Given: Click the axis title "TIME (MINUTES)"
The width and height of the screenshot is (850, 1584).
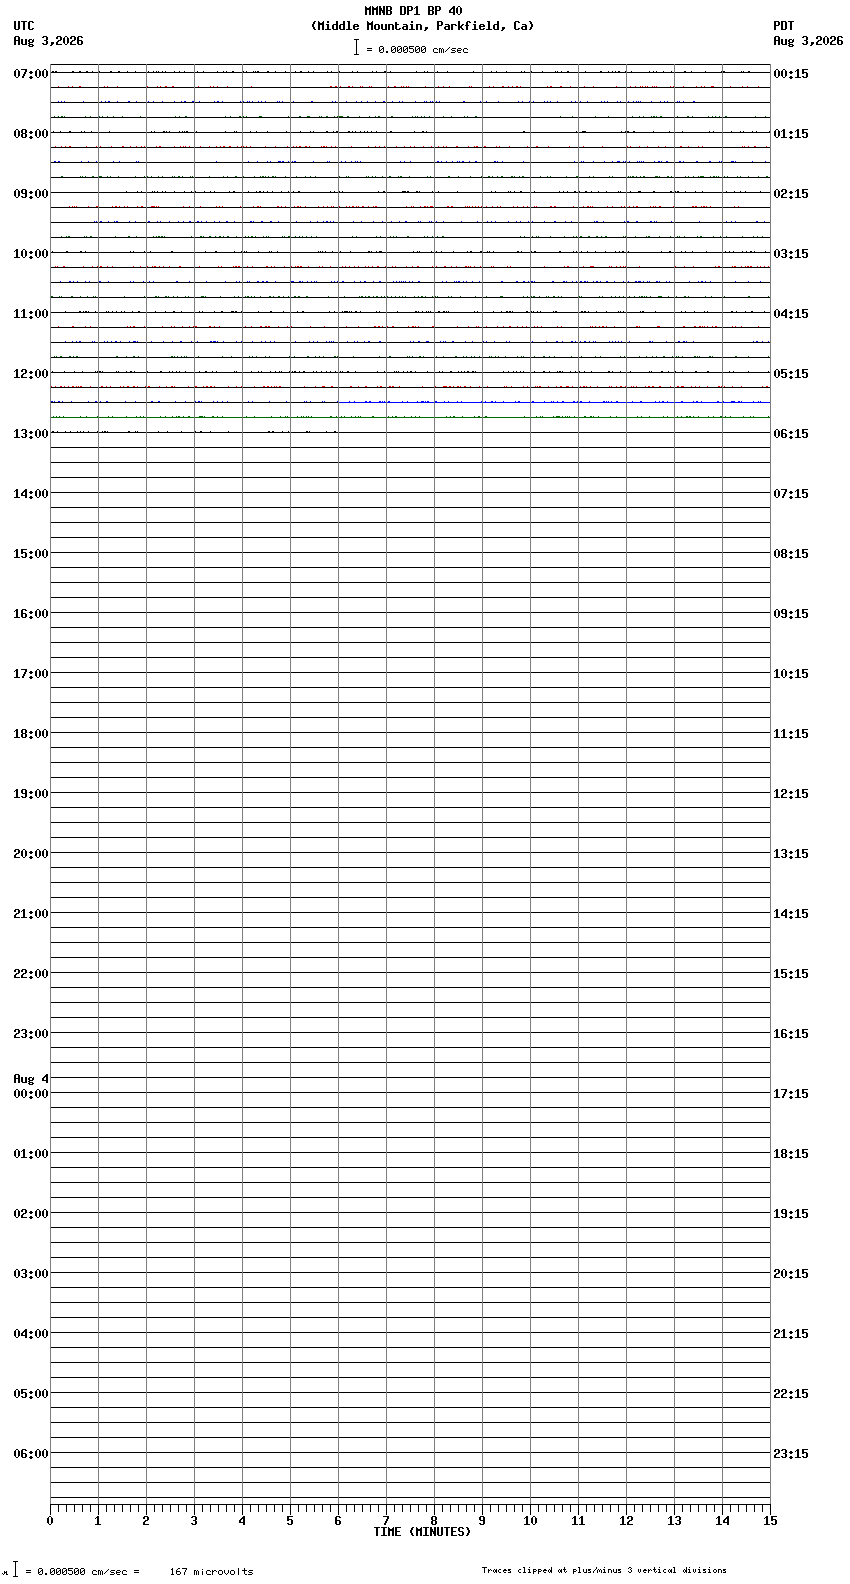Looking at the screenshot, I should coord(422,1532).
